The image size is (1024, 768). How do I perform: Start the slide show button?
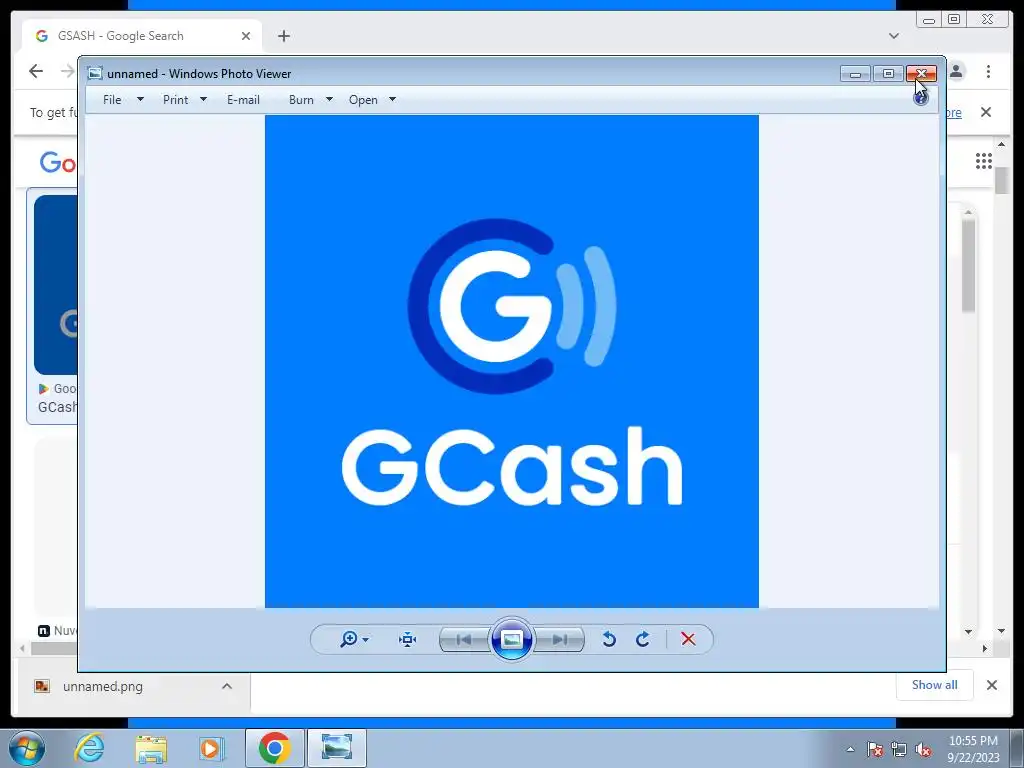coord(512,639)
